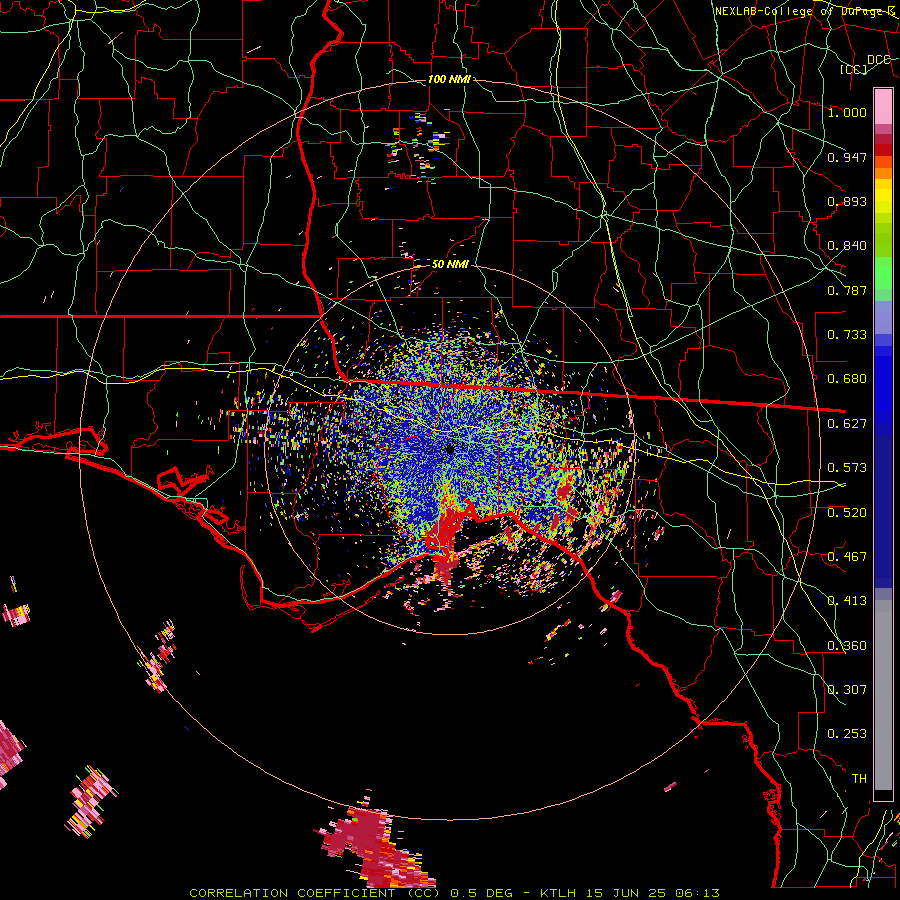Screen dimensions: 900x900
Task: Select the 0.733 scale value
Action: [x=847, y=334]
